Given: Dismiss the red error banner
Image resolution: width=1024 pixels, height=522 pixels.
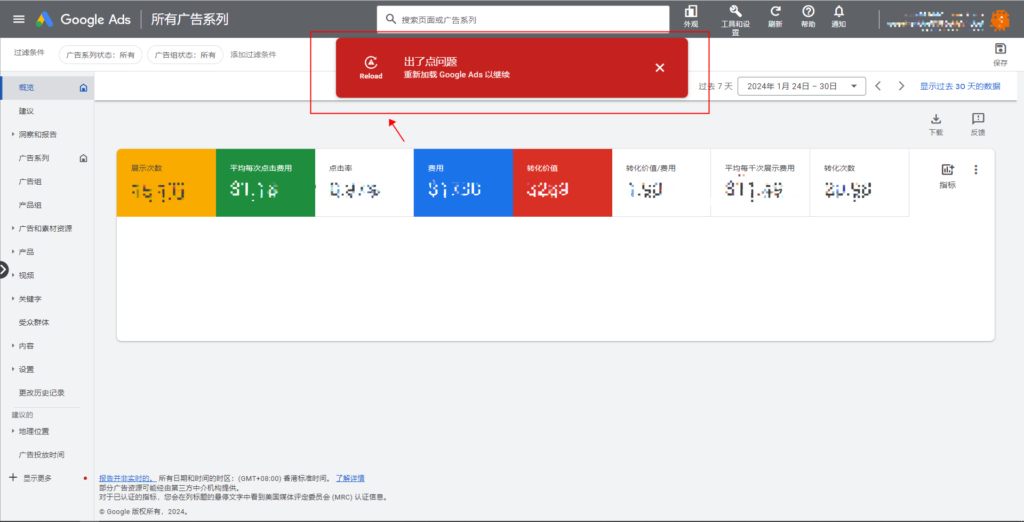Looking at the screenshot, I should point(659,68).
